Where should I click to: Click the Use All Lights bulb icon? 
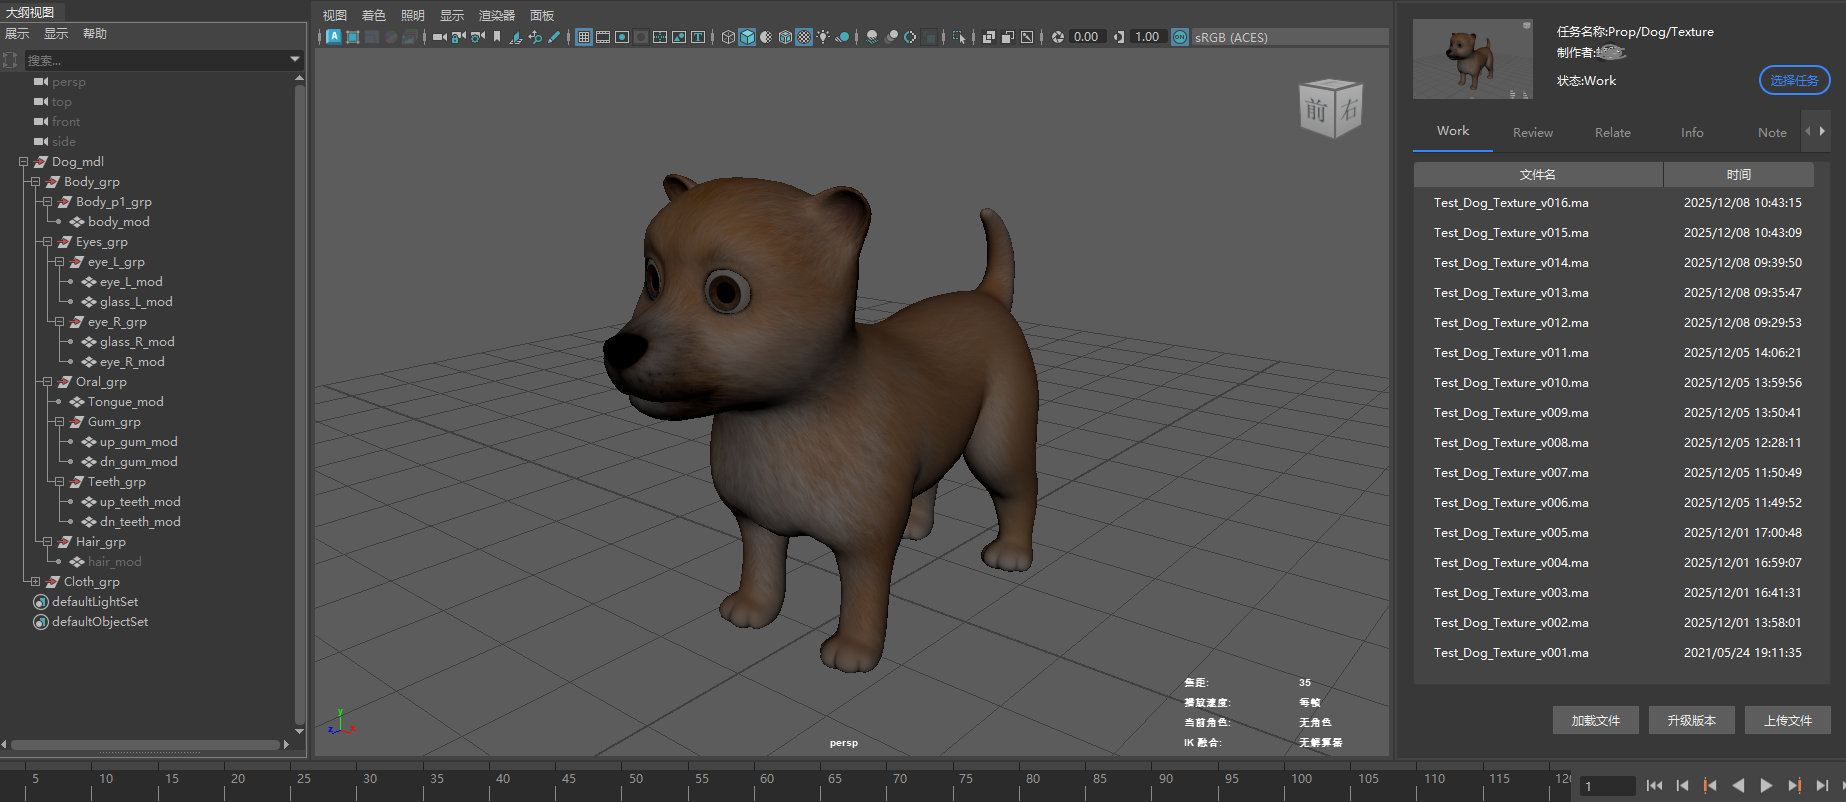(823, 37)
